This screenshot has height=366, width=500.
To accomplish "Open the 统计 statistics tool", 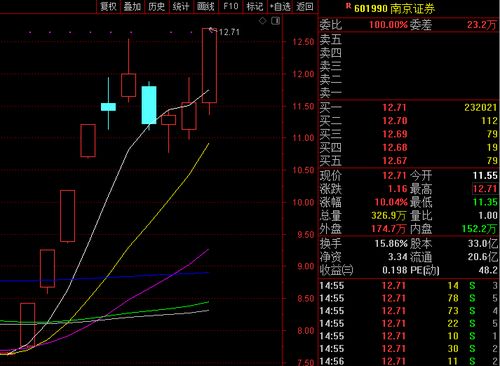I will (181, 6).
